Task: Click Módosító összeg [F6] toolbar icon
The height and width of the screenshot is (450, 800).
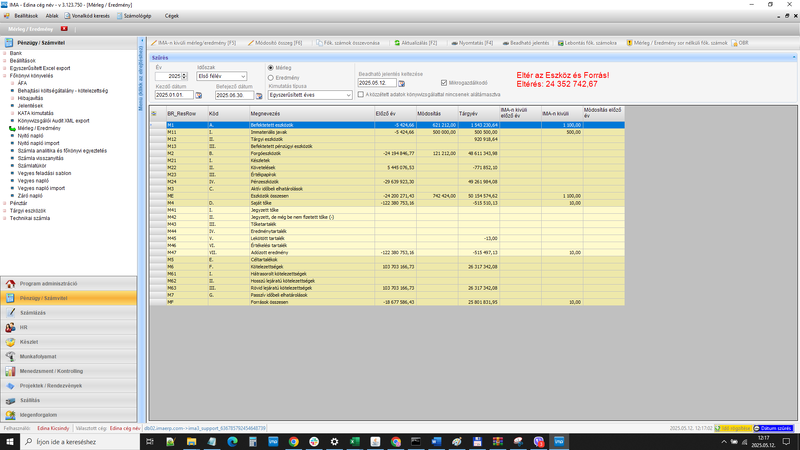Action: click(x=274, y=43)
